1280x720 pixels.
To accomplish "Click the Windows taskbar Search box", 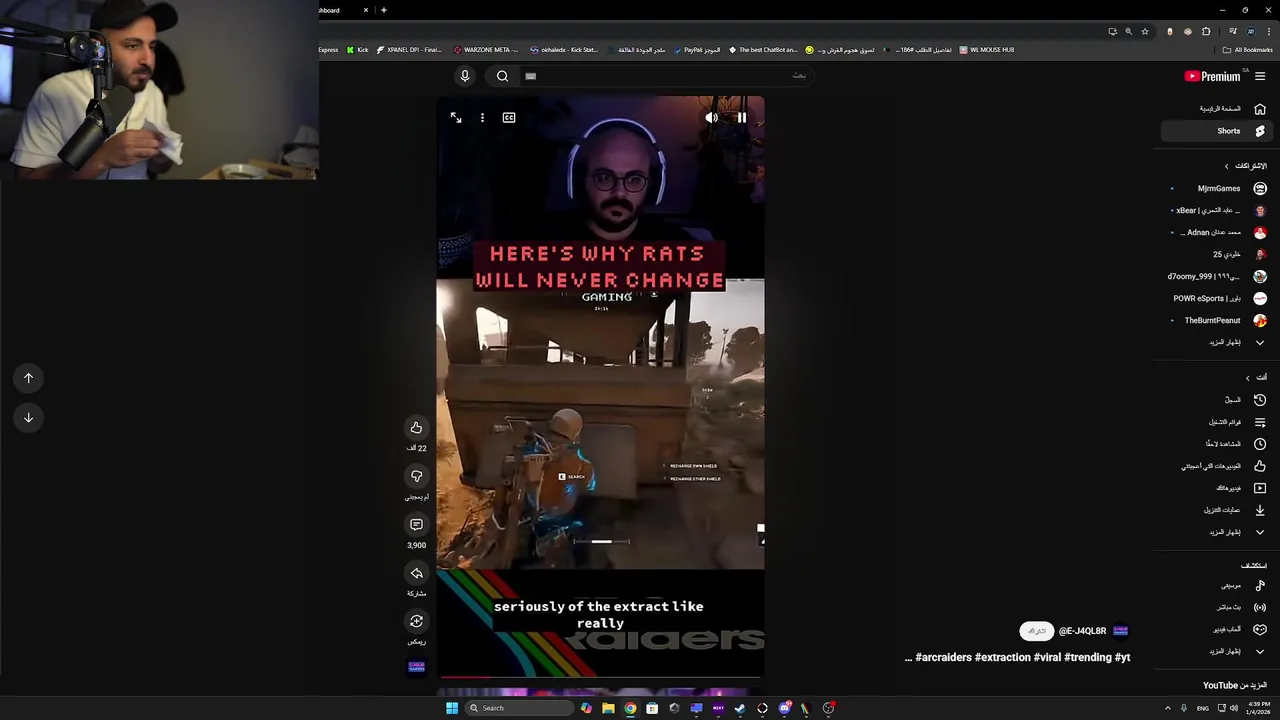I will tap(521, 708).
